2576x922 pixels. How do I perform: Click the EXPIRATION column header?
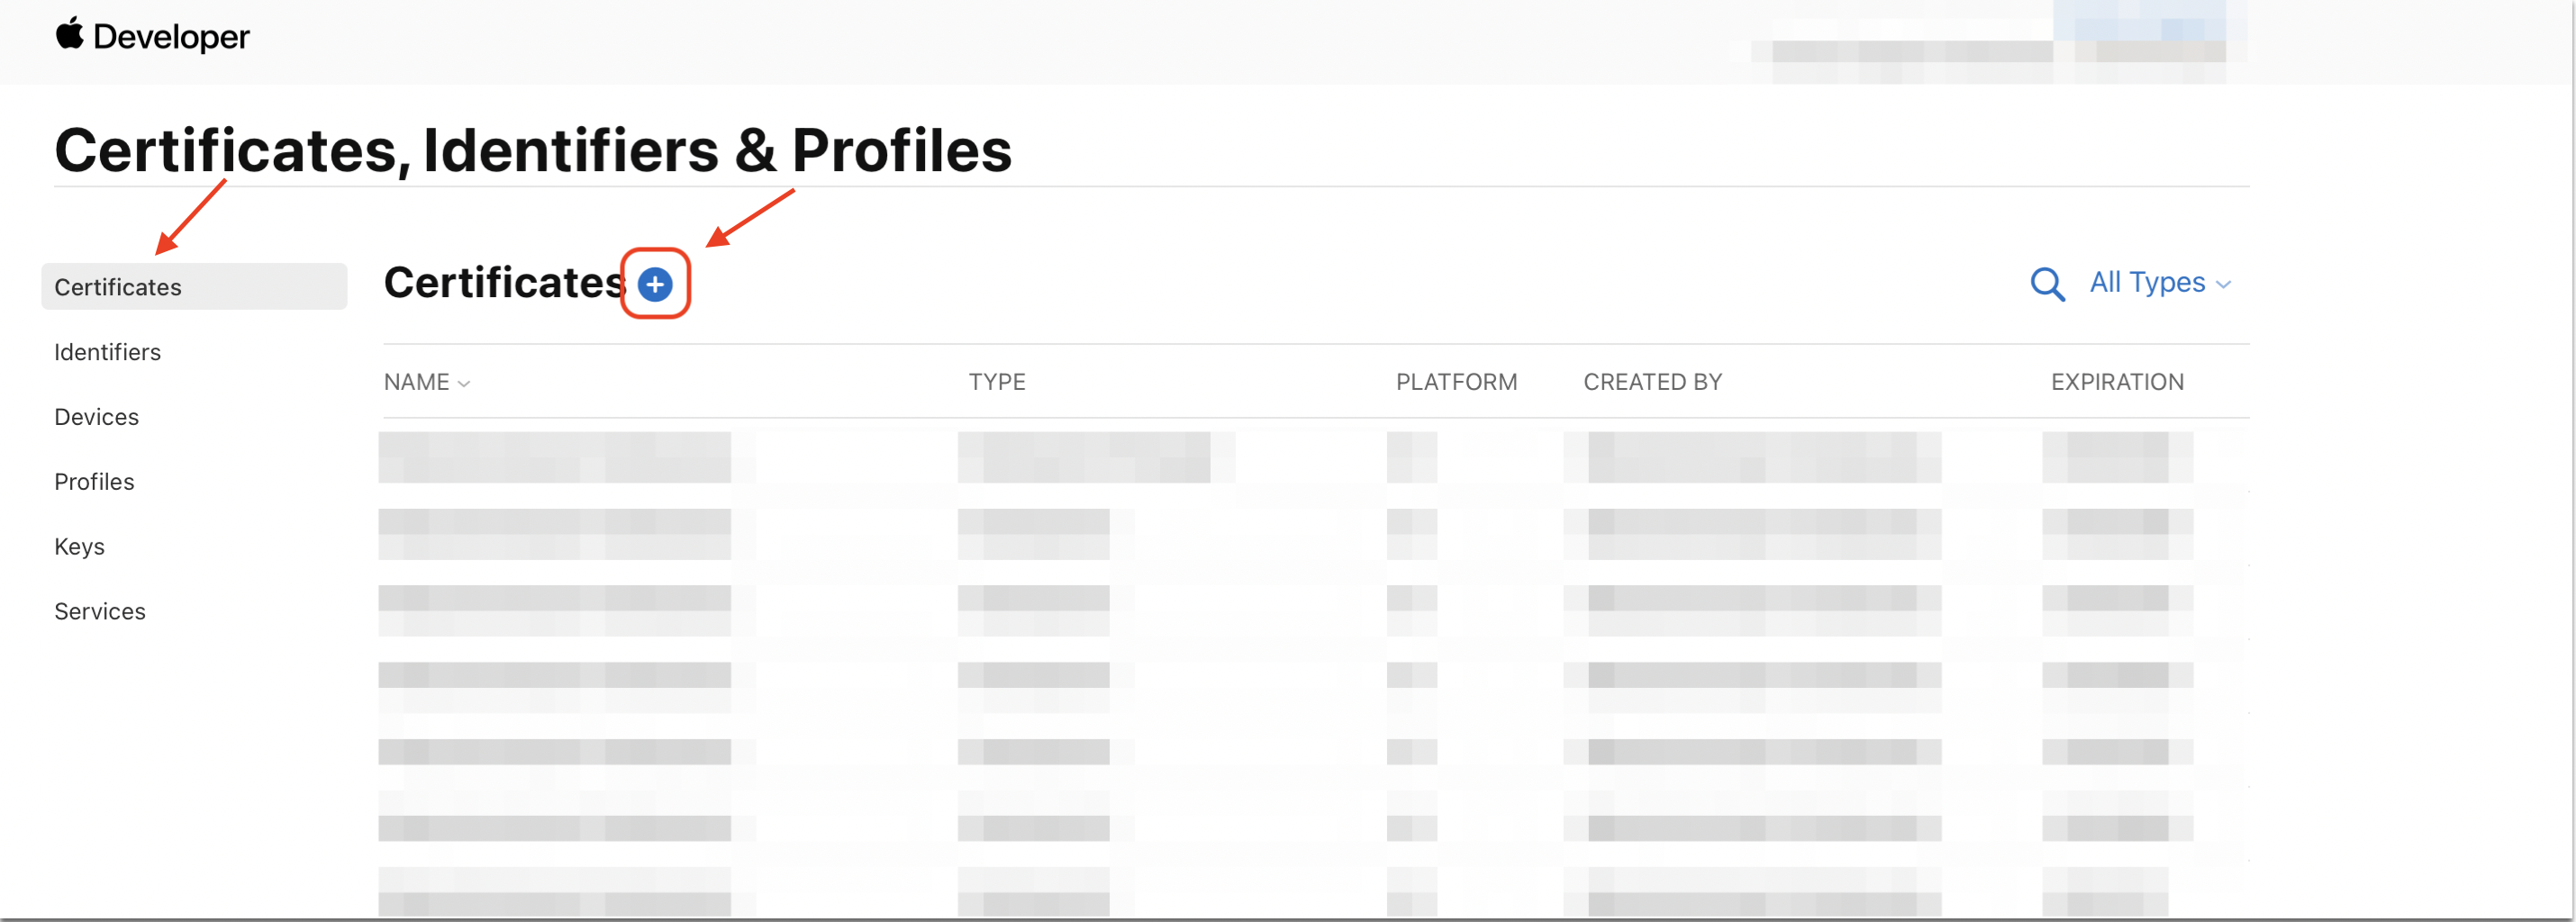point(2117,382)
